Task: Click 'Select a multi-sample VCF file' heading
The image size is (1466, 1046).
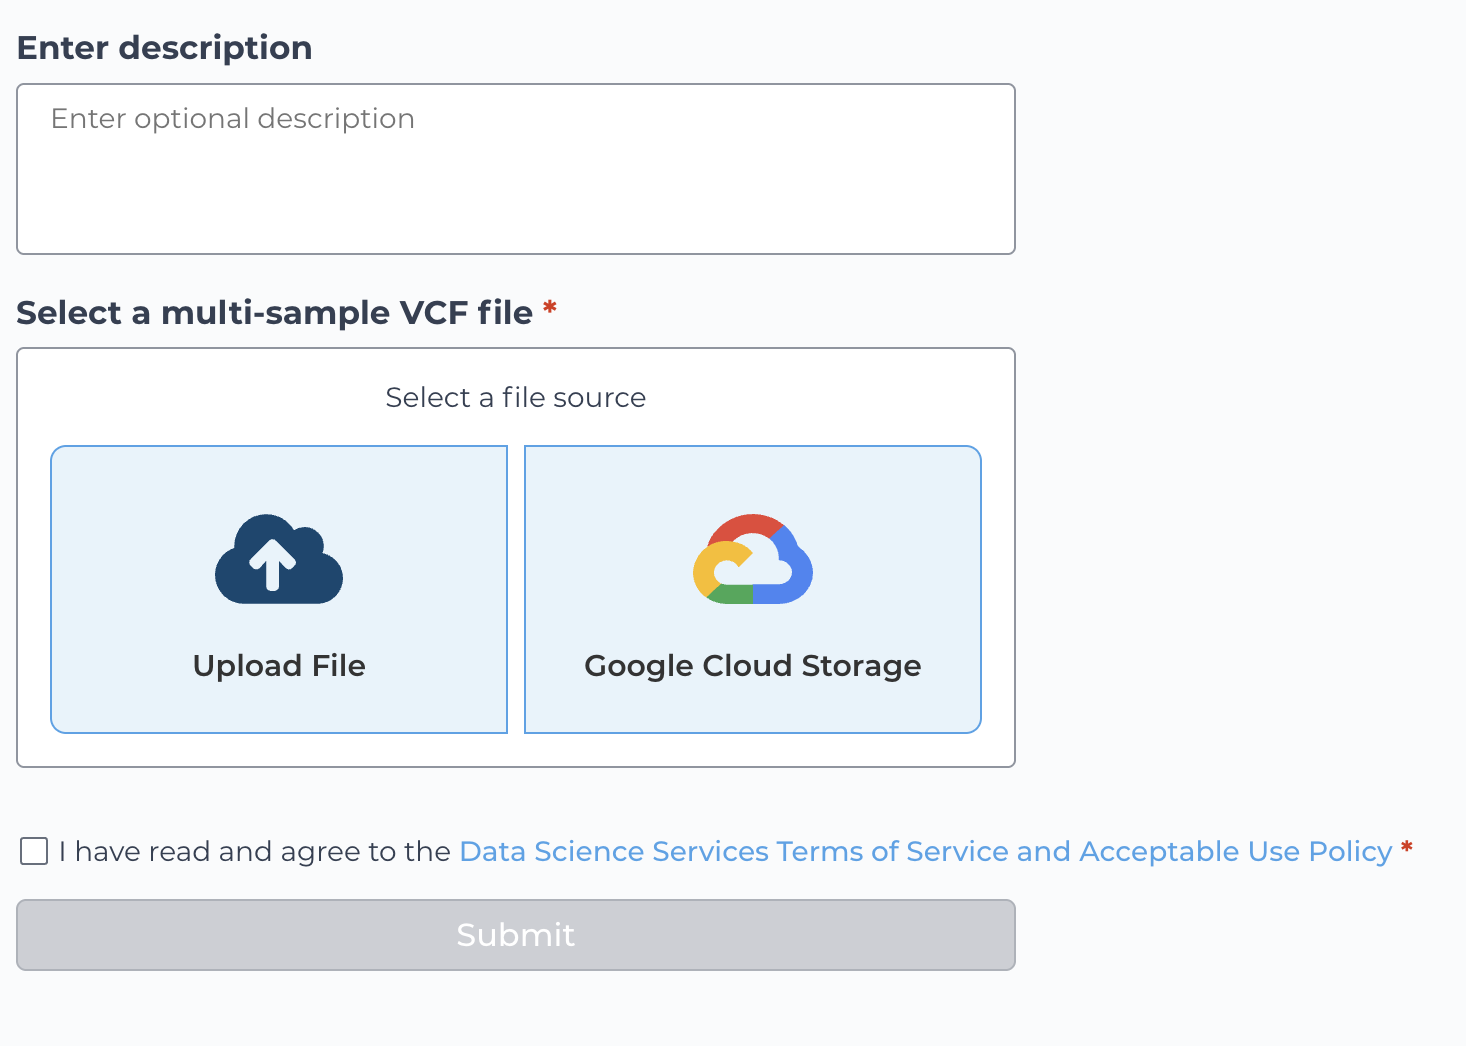Action: point(275,313)
